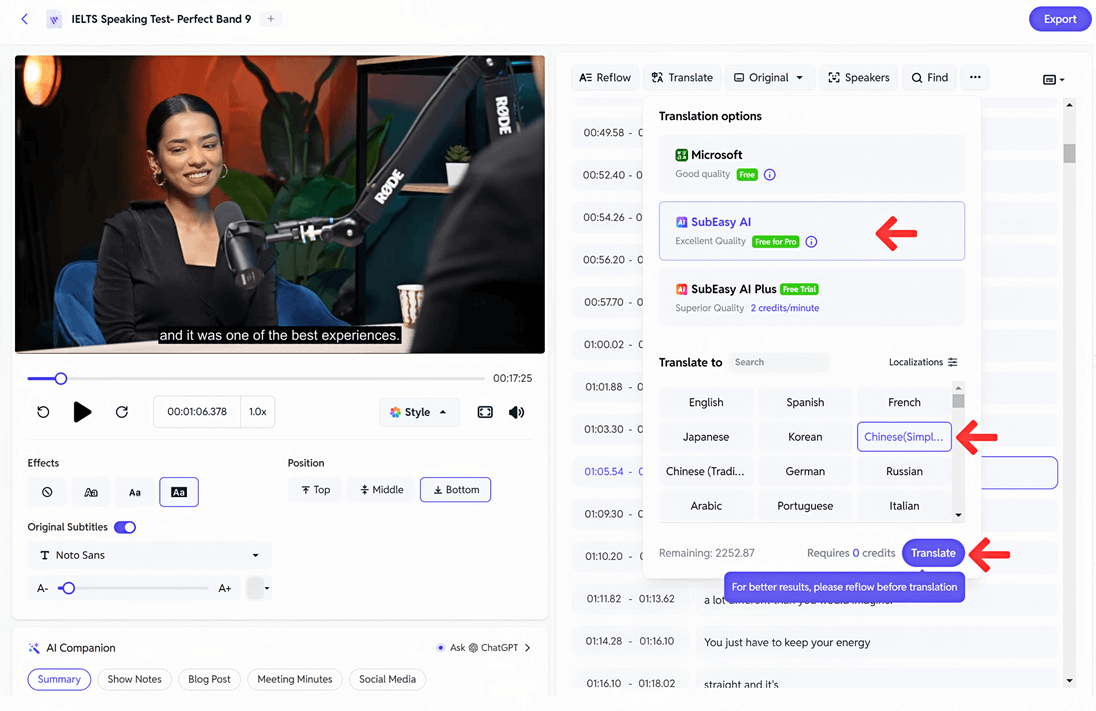
Task: Switch to the Blog Post tab
Action: [x=209, y=679]
